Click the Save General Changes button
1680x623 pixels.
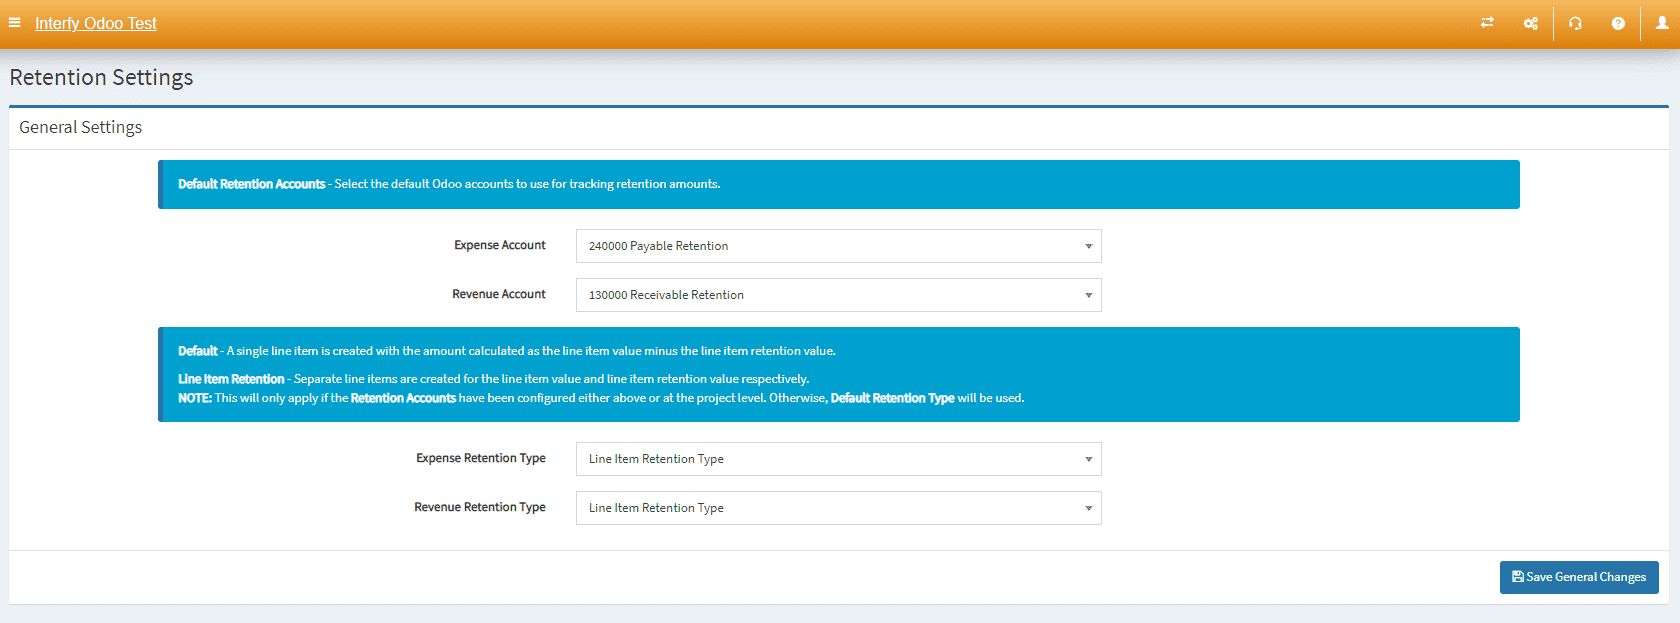pyautogui.click(x=1578, y=577)
